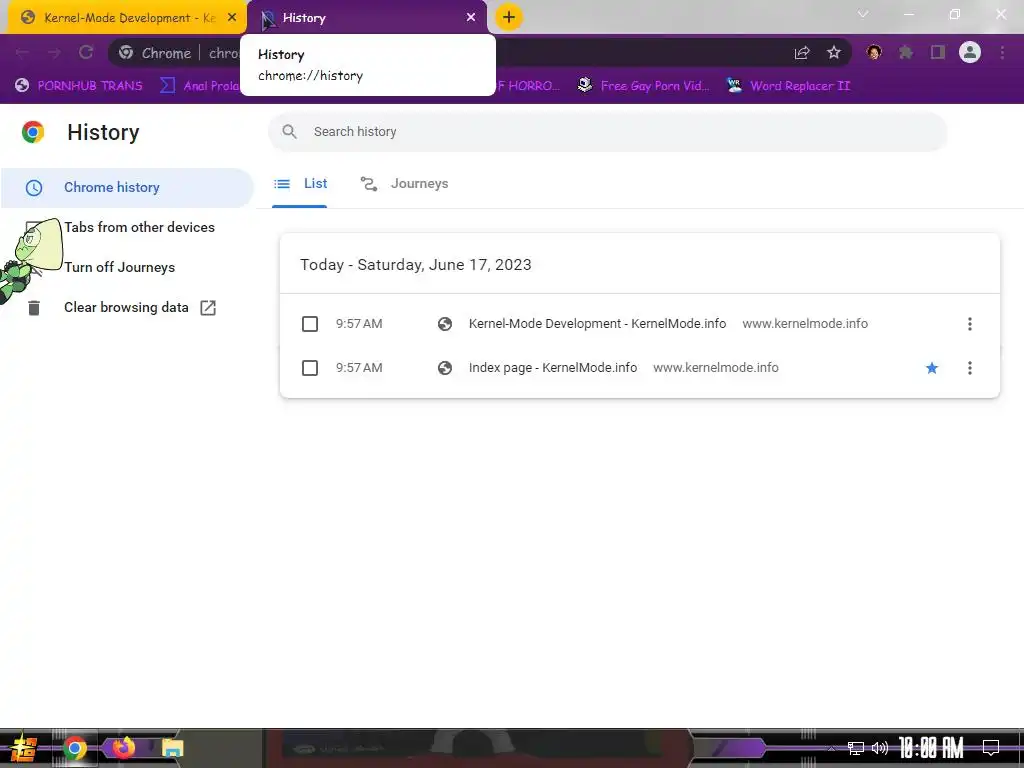Close the History tab
Viewport: 1024px width, 768px height.
click(471, 18)
